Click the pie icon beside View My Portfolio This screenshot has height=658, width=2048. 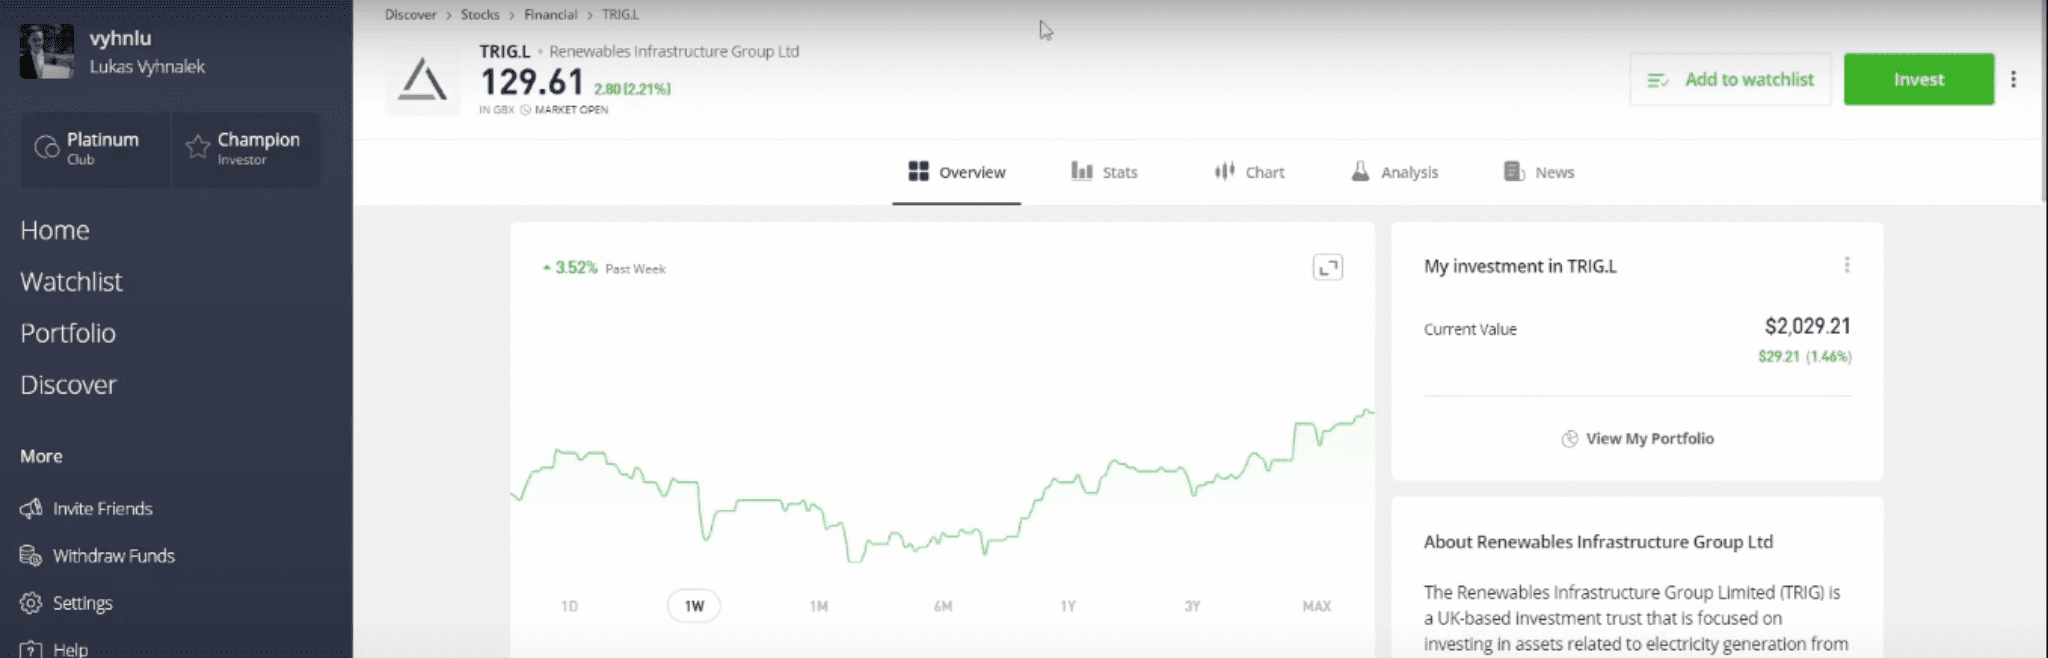(x=1570, y=439)
